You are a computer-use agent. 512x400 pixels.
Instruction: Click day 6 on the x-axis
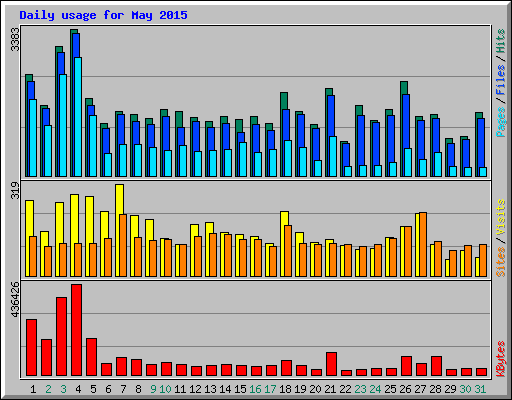(108, 389)
